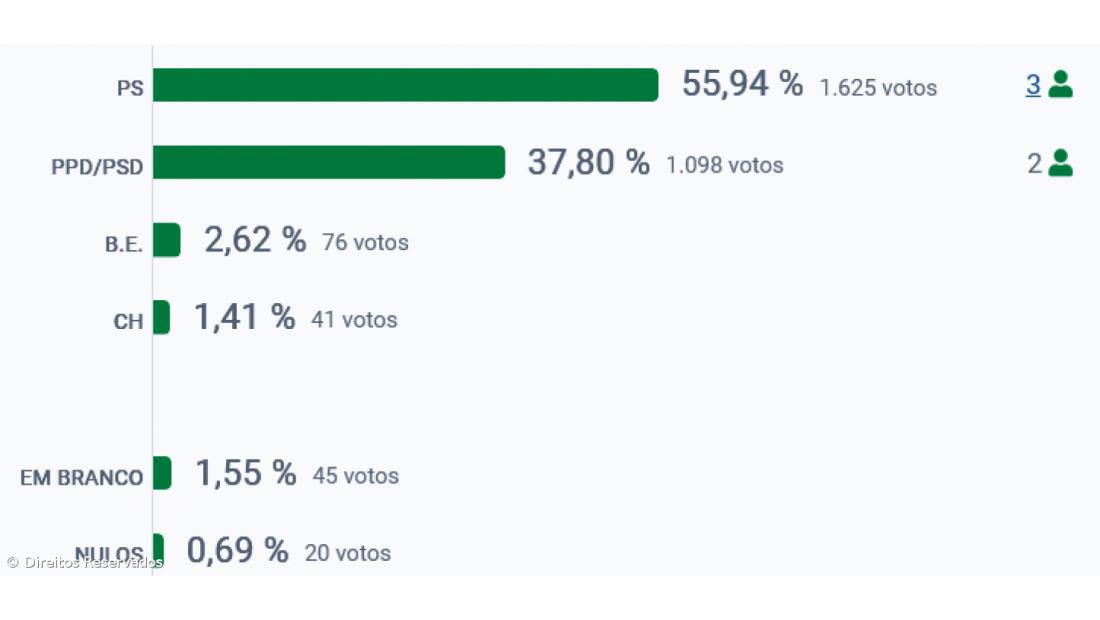Click the 1.625 votos text
Viewport: 1100px width, 620px height.
pyautogui.click(x=878, y=88)
